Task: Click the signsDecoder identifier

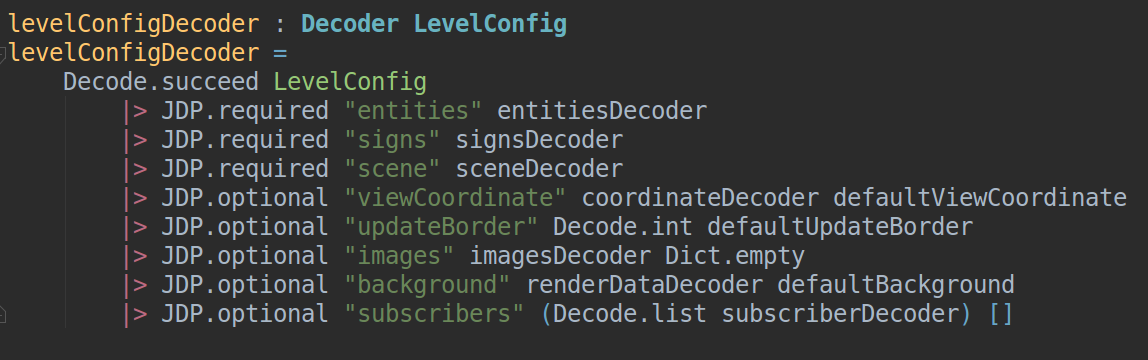Action: pyautogui.click(x=540, y=140)
